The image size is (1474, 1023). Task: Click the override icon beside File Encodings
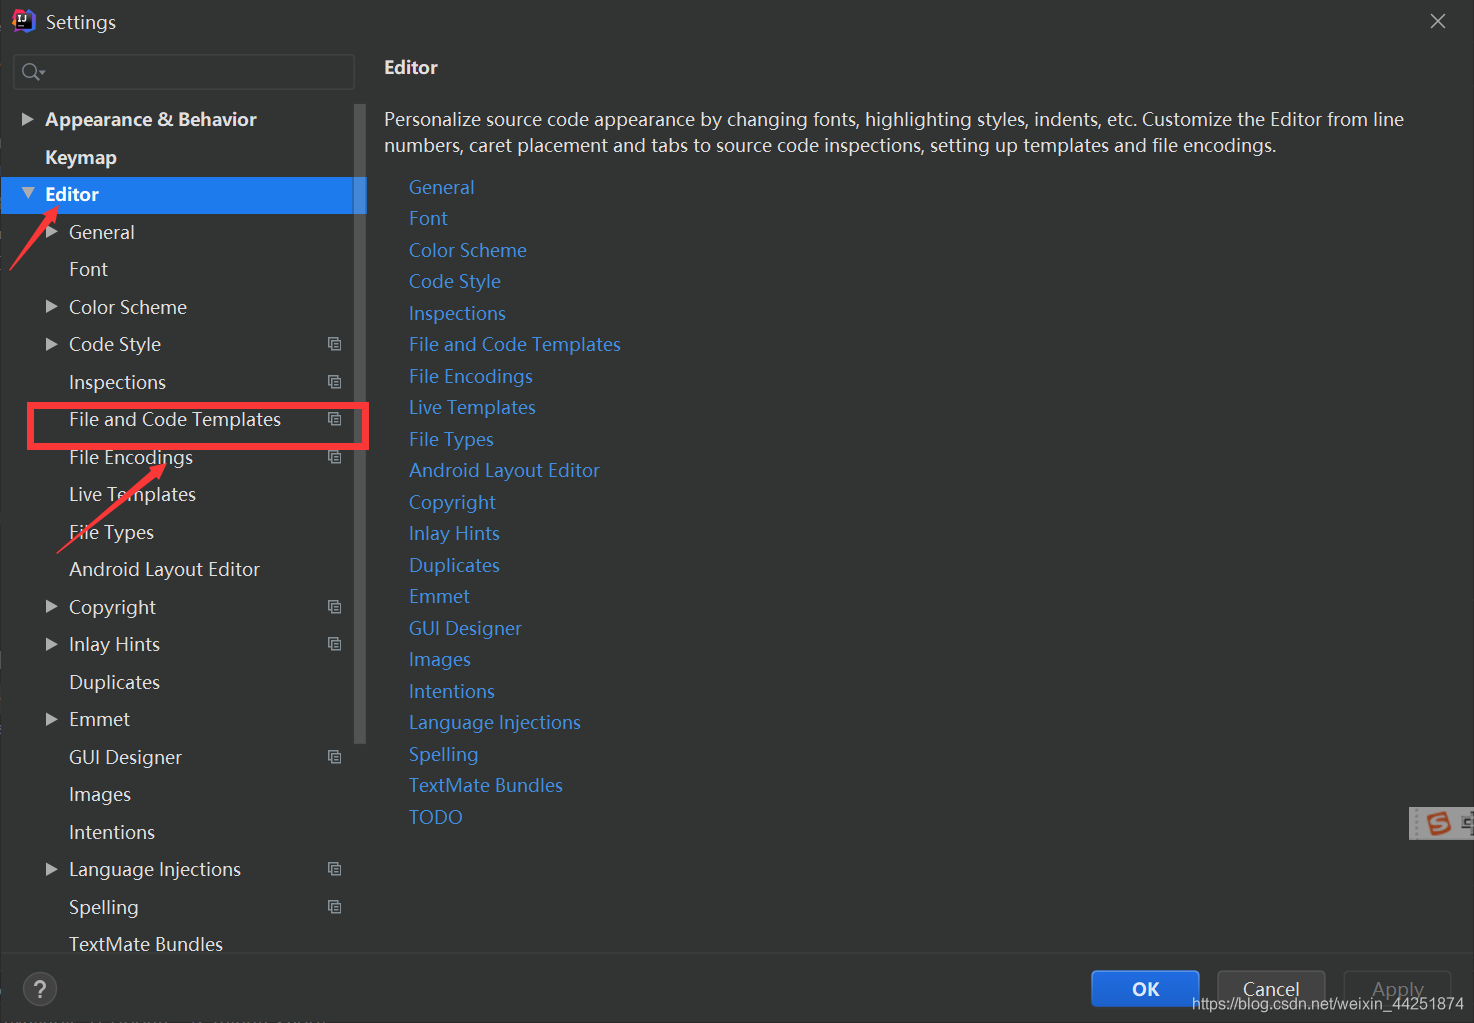point(335,456)
